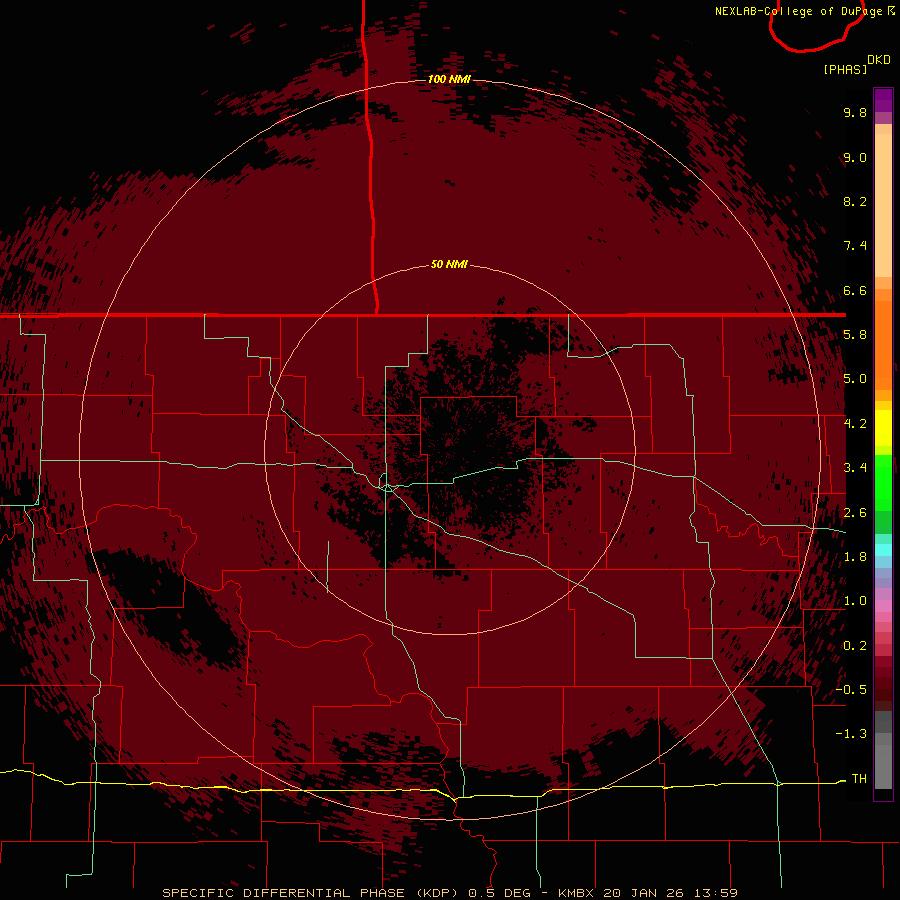This screenshot has height=900, width=900.
Task: Click the -1.3 color scale value
Action: pos(851,734)
